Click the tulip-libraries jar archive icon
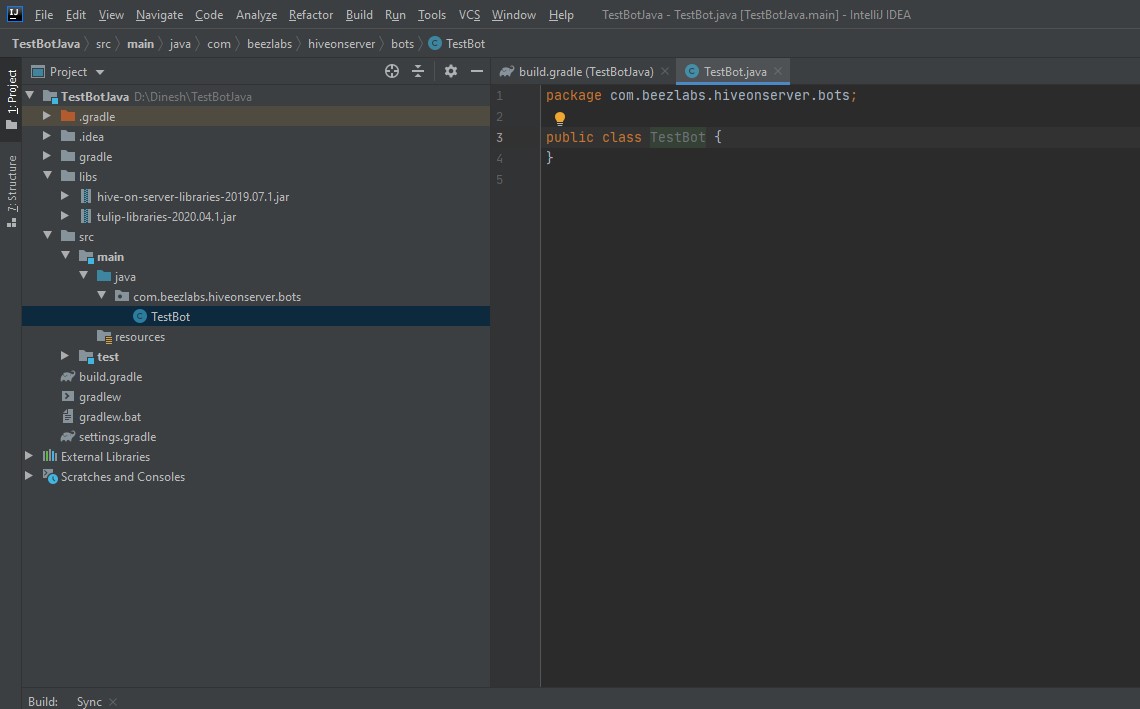This screenshot has height=709, width=1140. click(x=86, y=216)
